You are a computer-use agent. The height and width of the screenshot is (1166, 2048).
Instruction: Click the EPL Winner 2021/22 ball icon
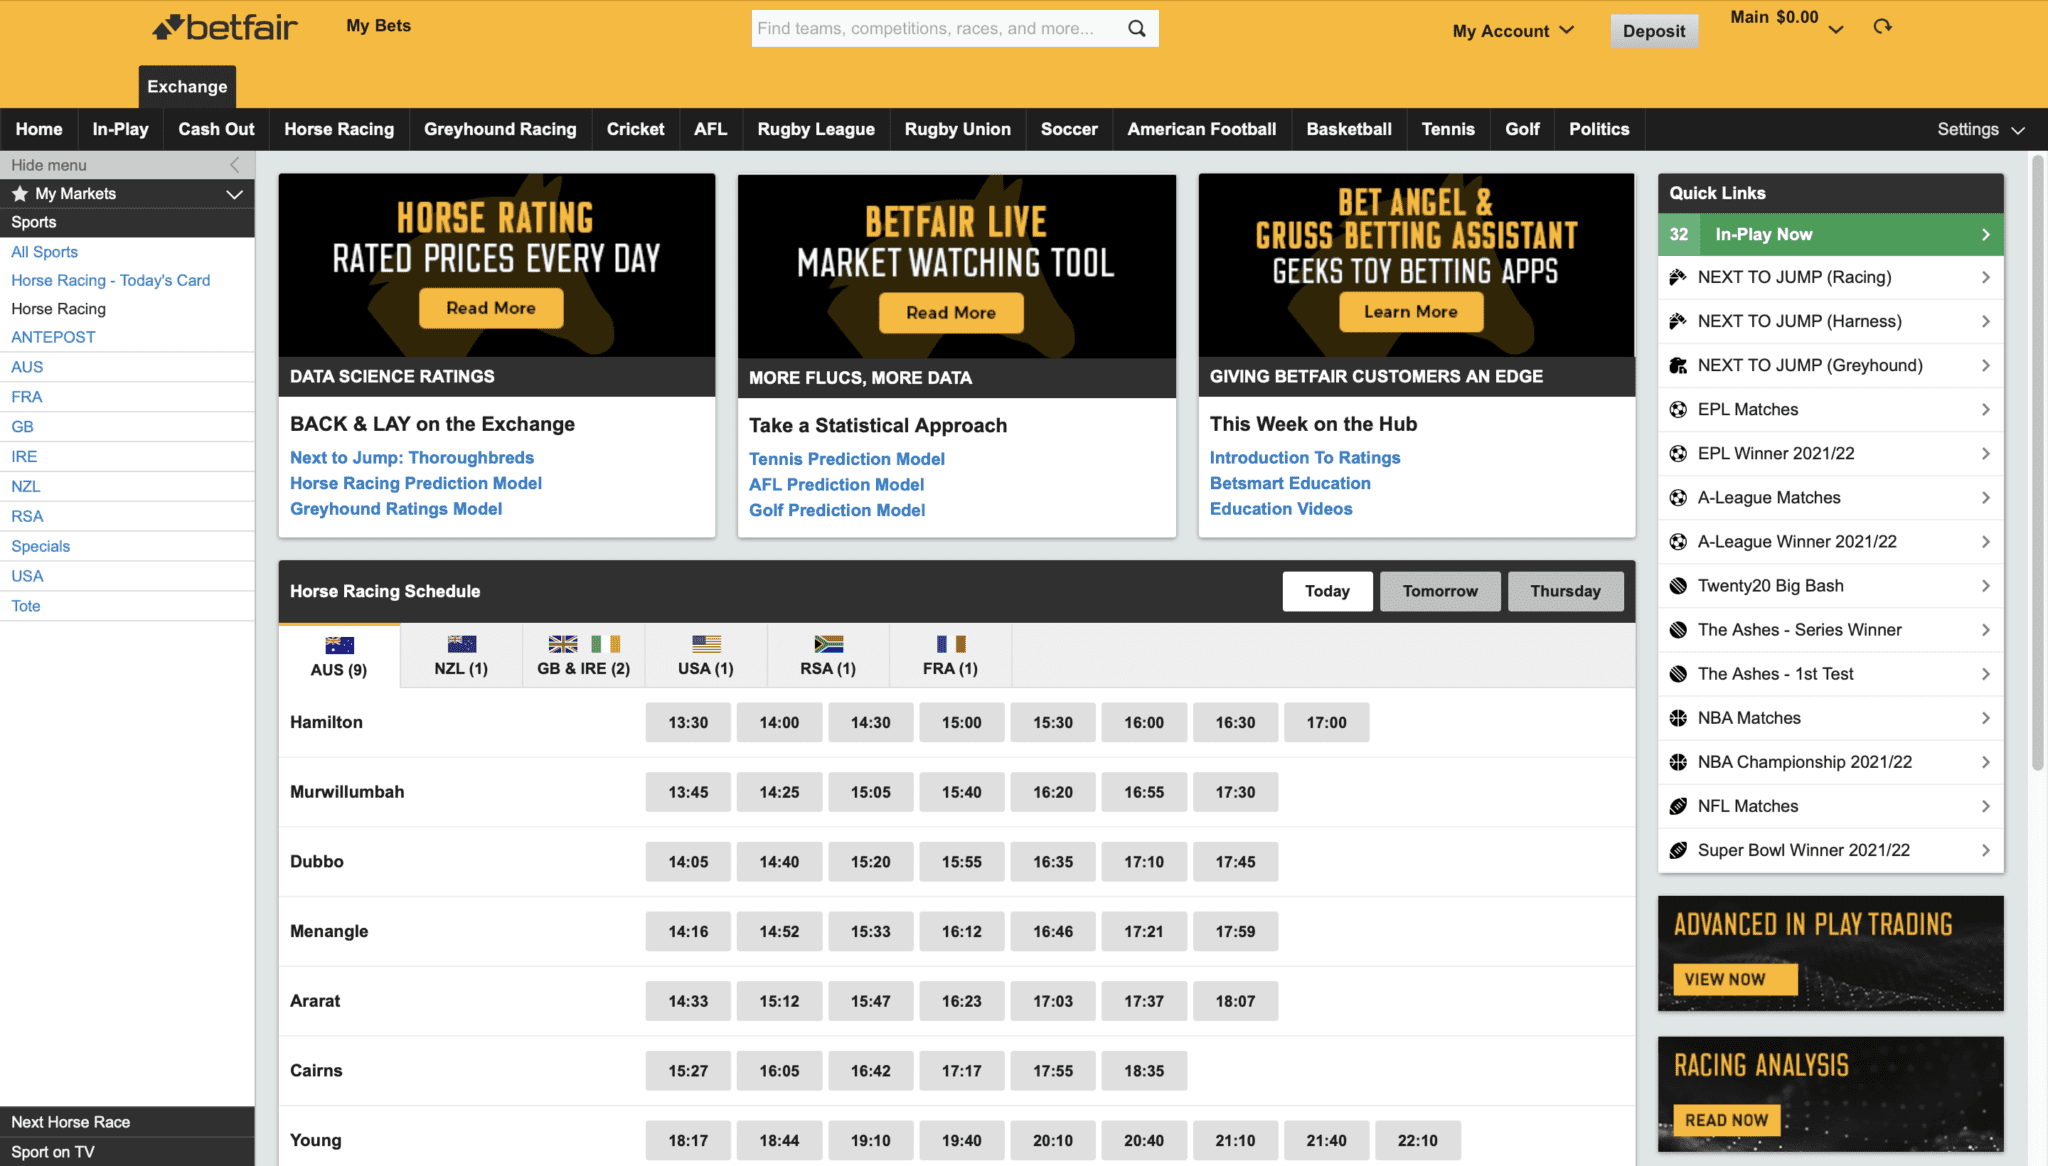pos(1678,453)
